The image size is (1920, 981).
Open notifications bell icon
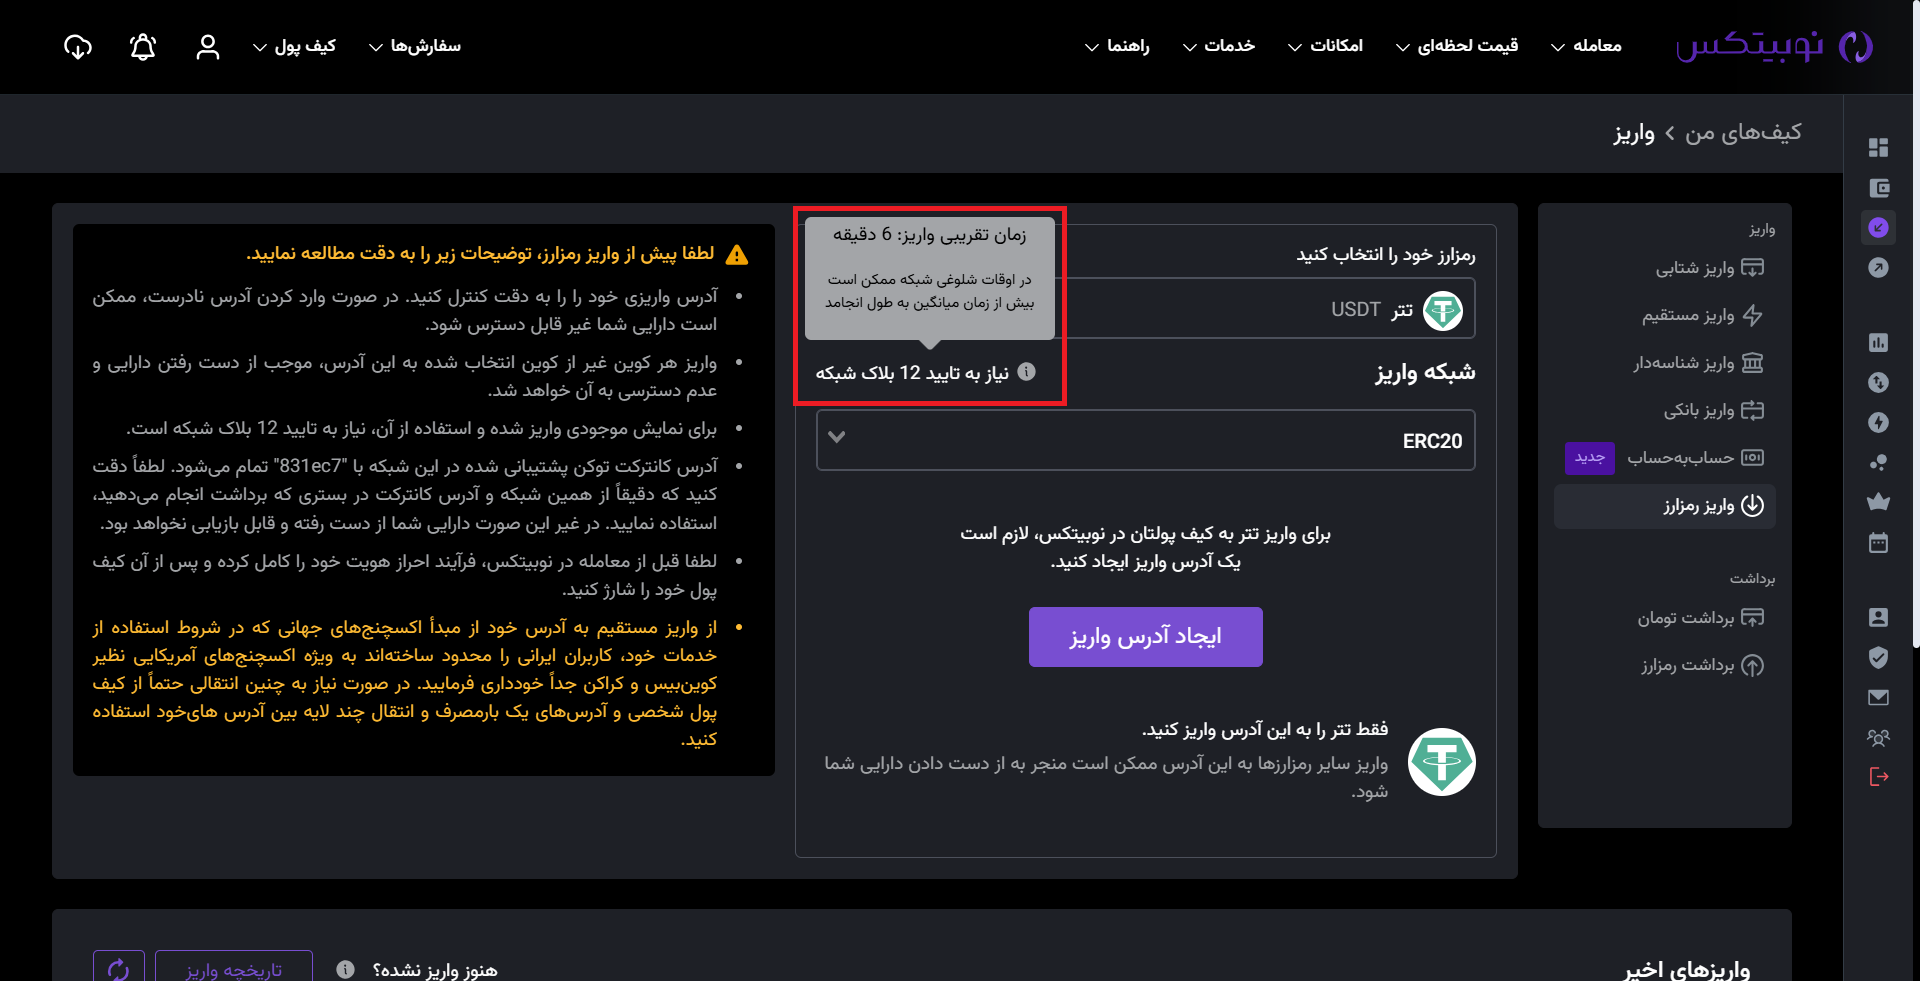[143, 46]
